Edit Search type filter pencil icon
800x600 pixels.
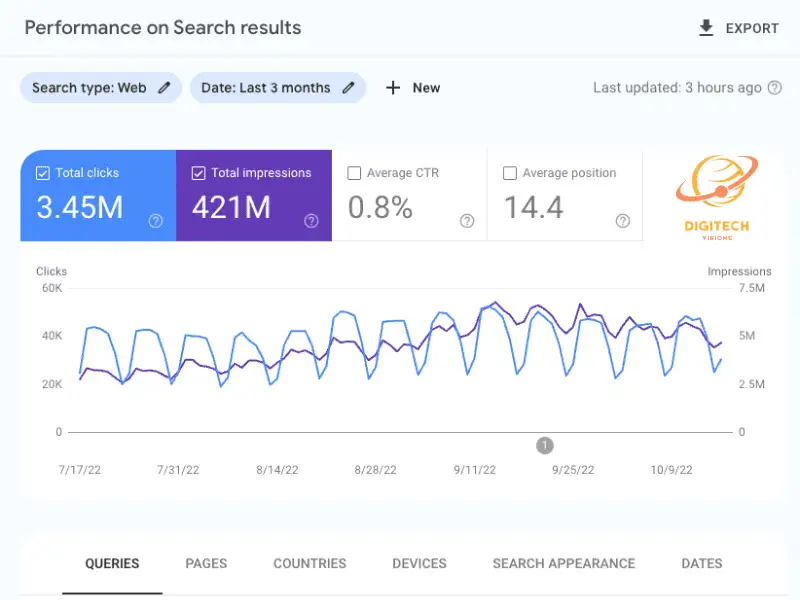pyautogui.click(x=164, y=88)
